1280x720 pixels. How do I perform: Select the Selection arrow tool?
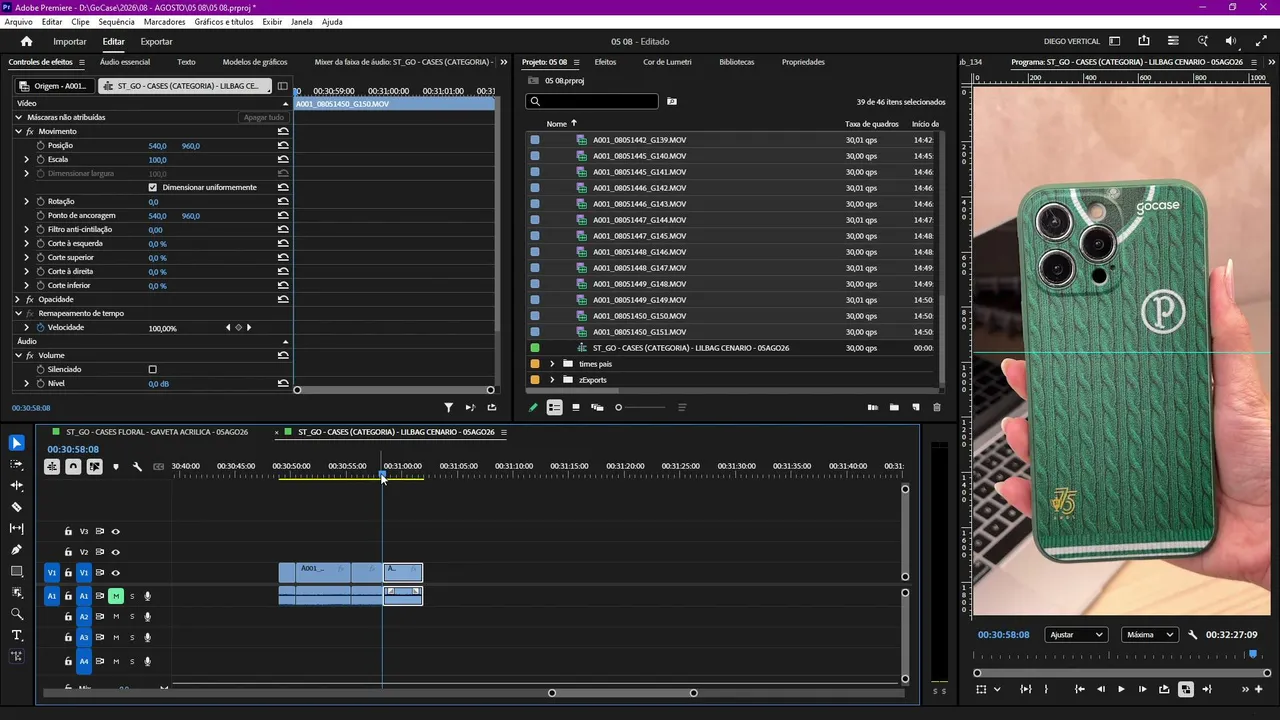(x=17, y=443)
